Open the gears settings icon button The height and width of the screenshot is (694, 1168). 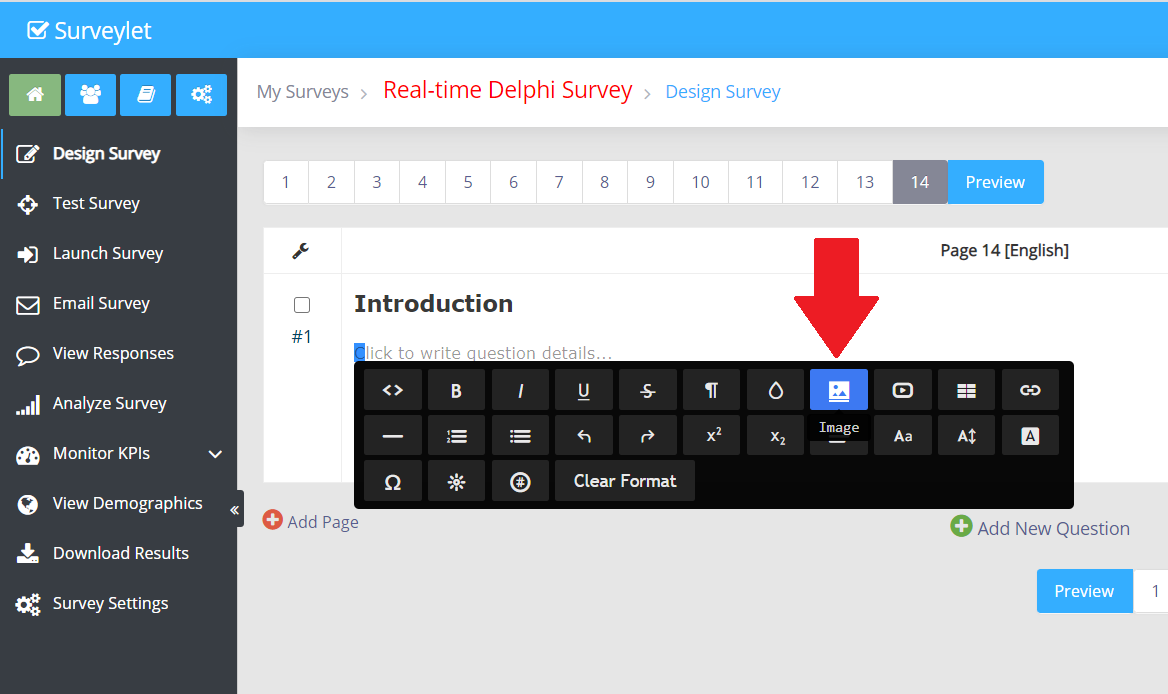[x=201, y=95]
